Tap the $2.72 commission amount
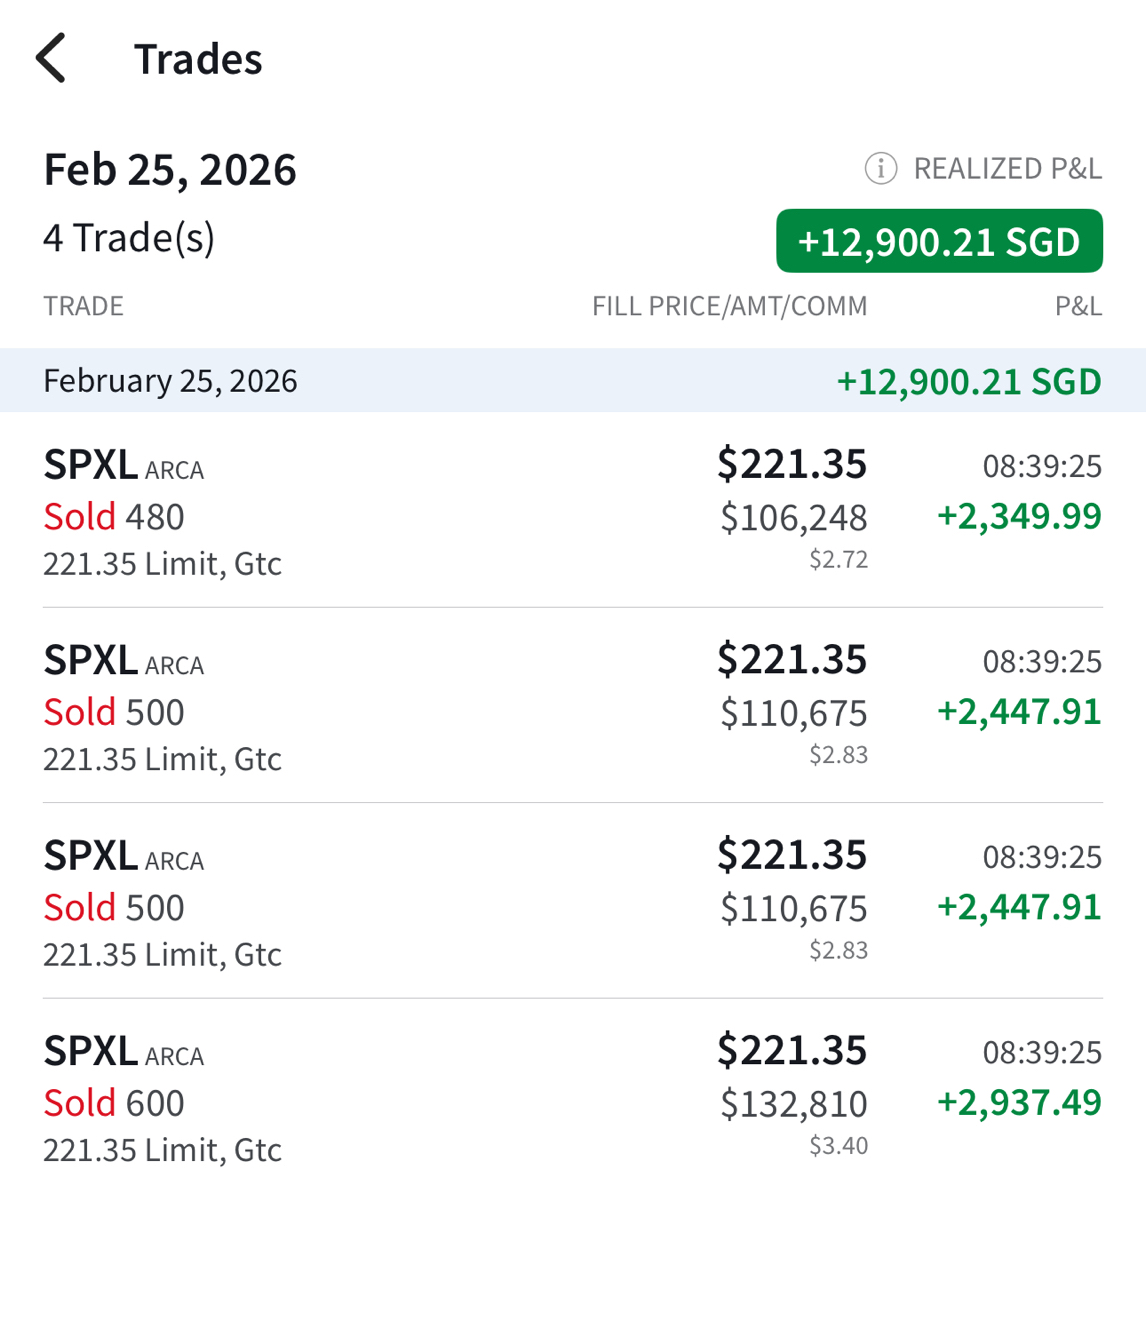 pyautogui.click(x=839, y=559)
